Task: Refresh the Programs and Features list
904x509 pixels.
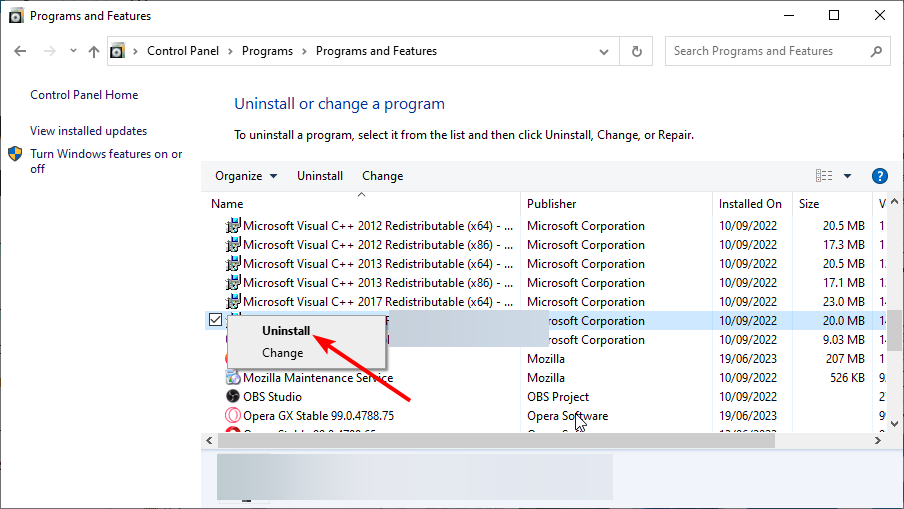Action: tap(636, 51)
